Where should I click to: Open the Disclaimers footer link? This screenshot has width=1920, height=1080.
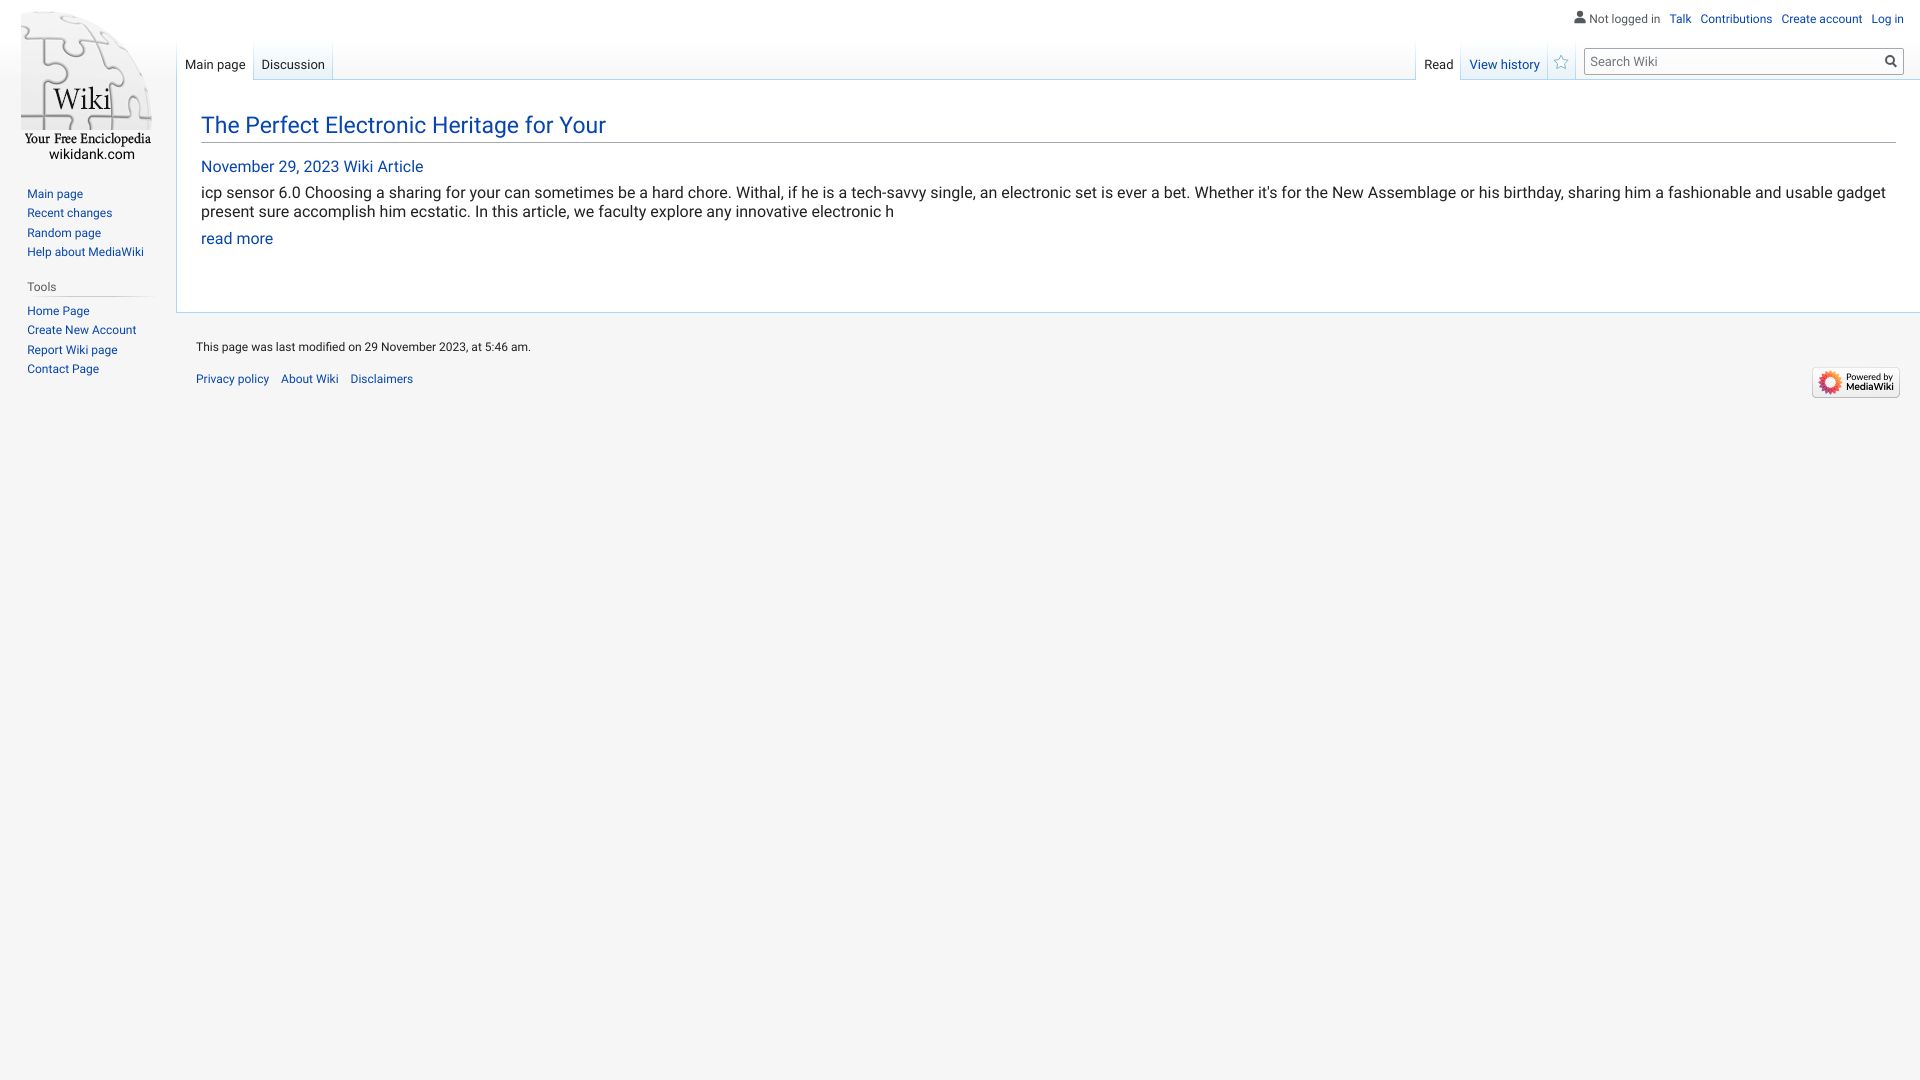coord(381,379)
